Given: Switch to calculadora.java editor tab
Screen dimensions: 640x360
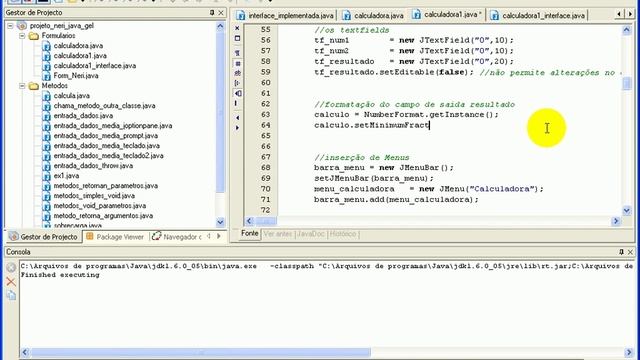Looking at the screenshot, I should click(x=373, y=16).
